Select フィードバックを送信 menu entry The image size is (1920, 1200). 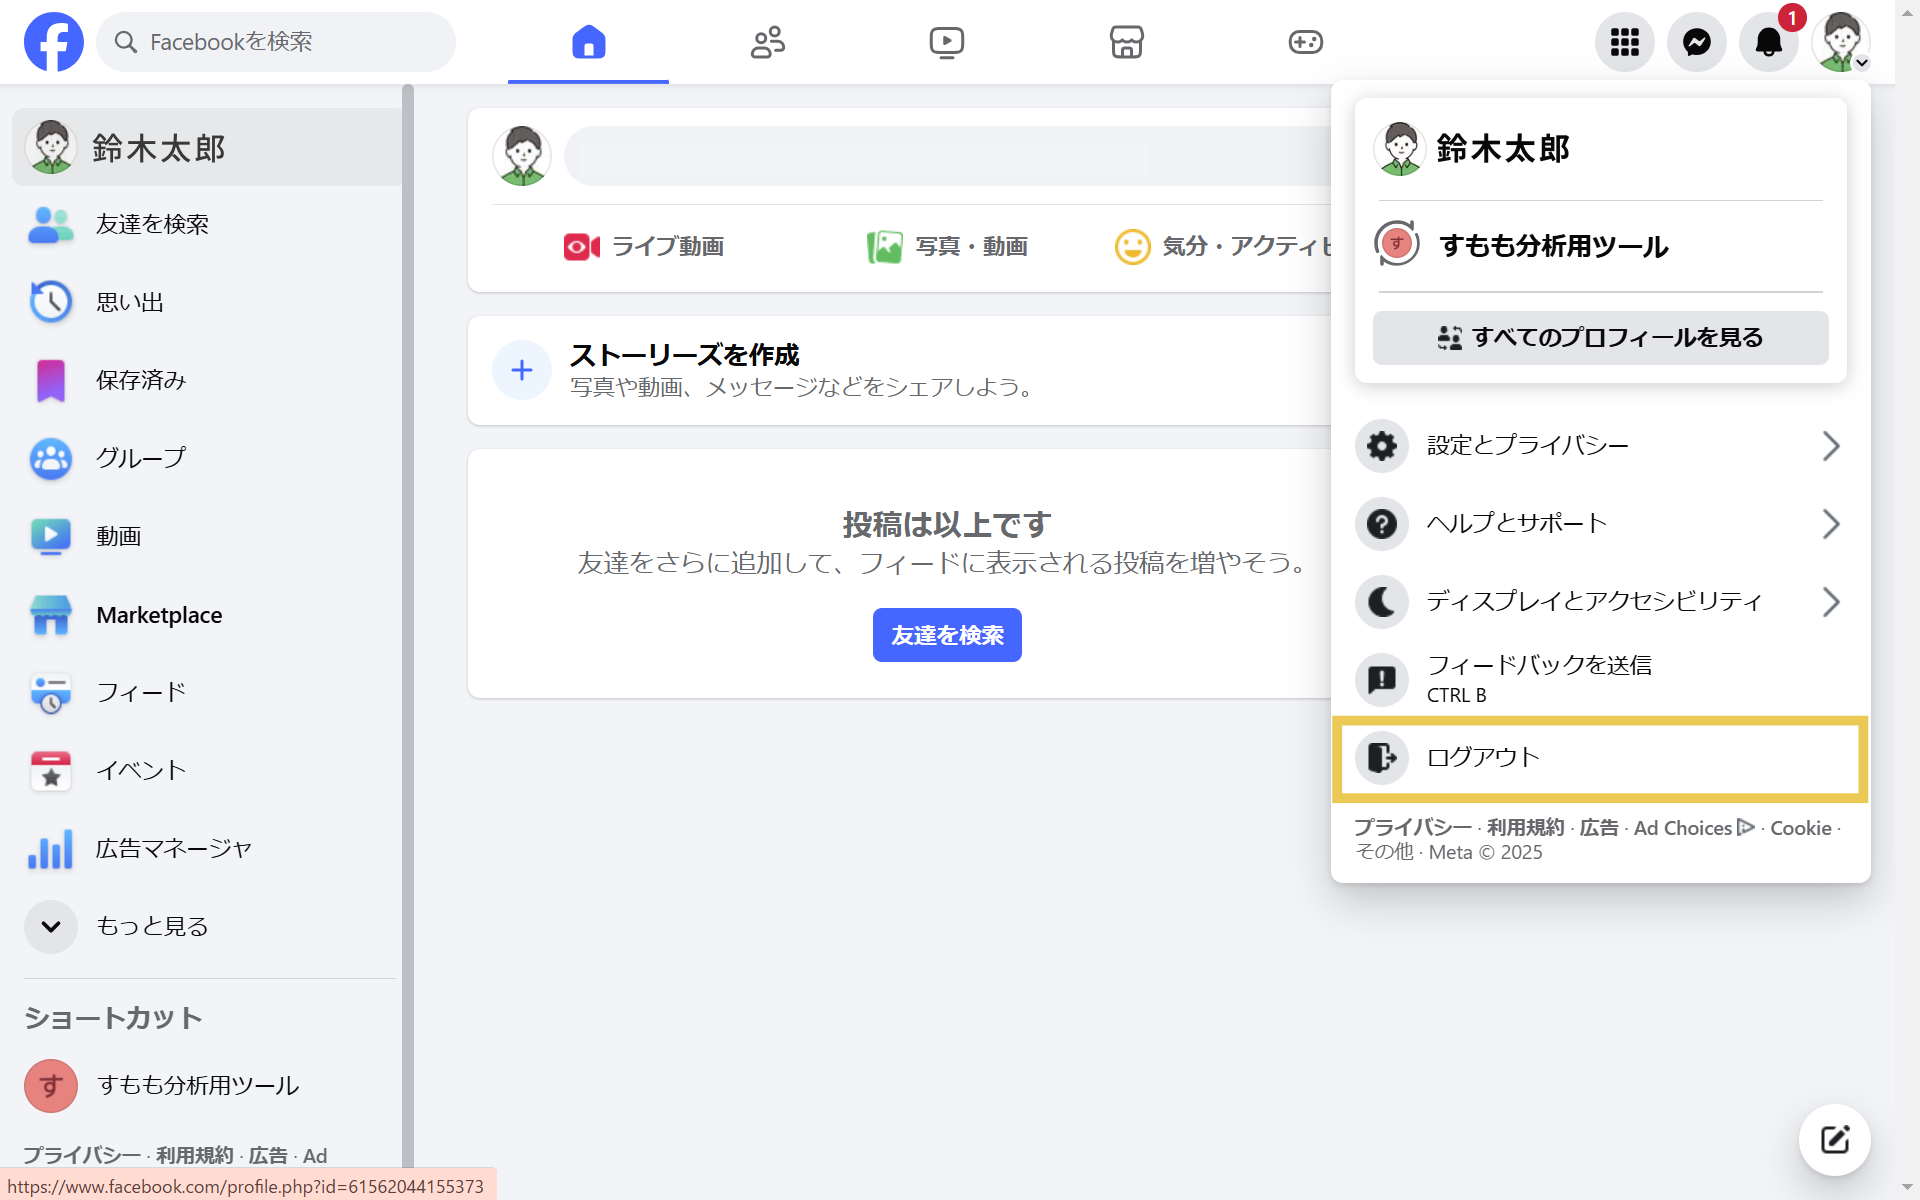point(1598,679)
